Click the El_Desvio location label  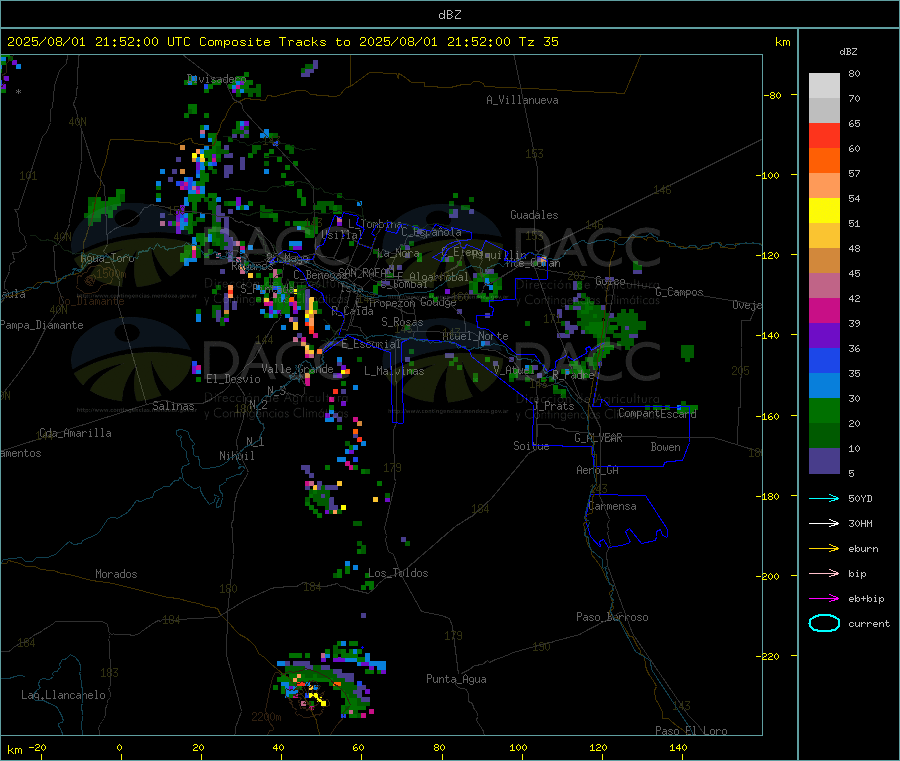[233, 379]
